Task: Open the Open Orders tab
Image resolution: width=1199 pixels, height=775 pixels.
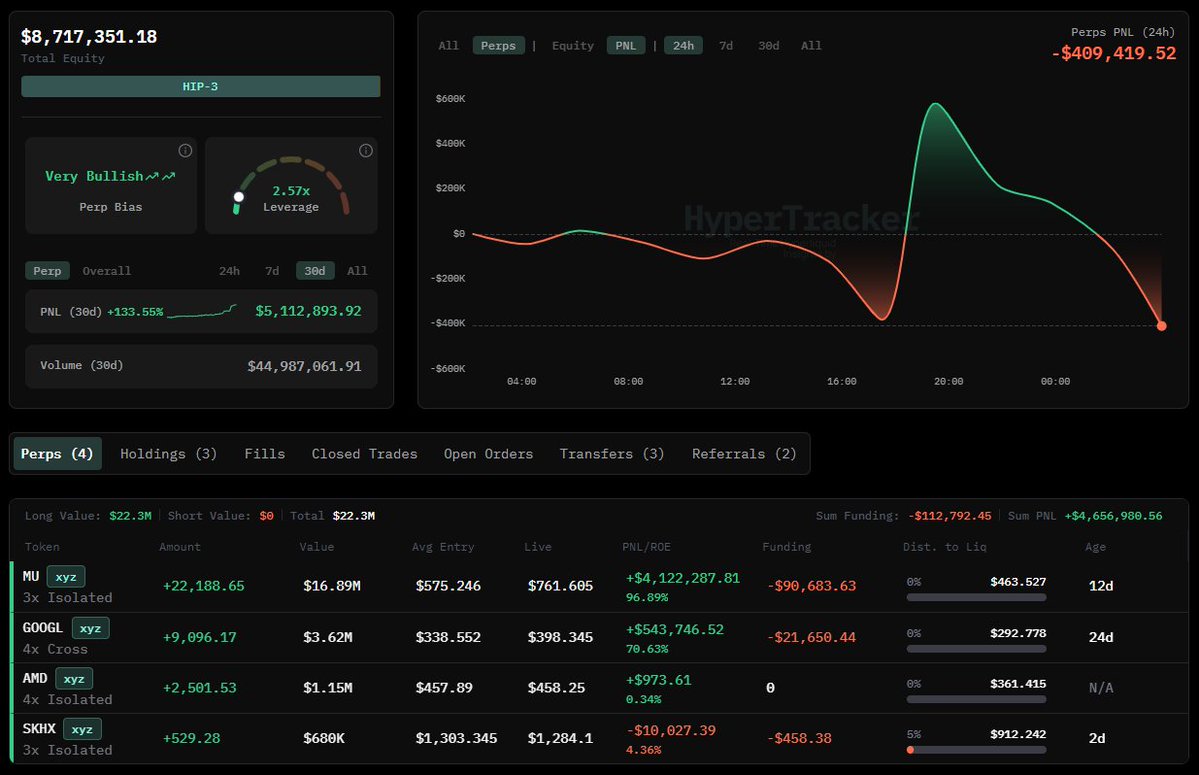Action: (489, 454)
